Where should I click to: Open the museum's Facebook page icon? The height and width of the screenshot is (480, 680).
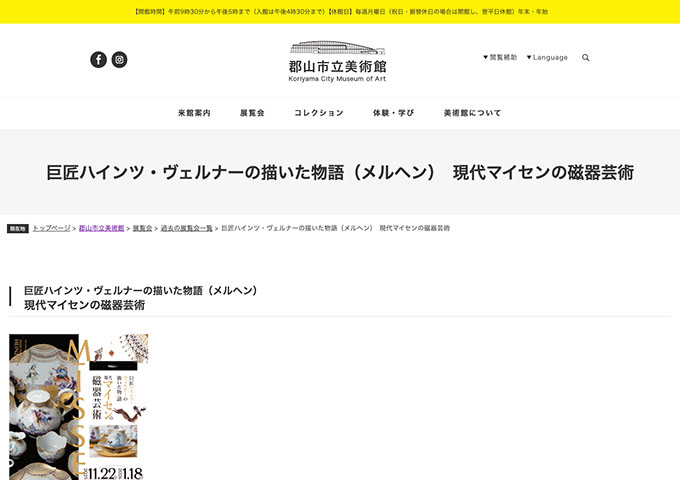tap(98, 59)
